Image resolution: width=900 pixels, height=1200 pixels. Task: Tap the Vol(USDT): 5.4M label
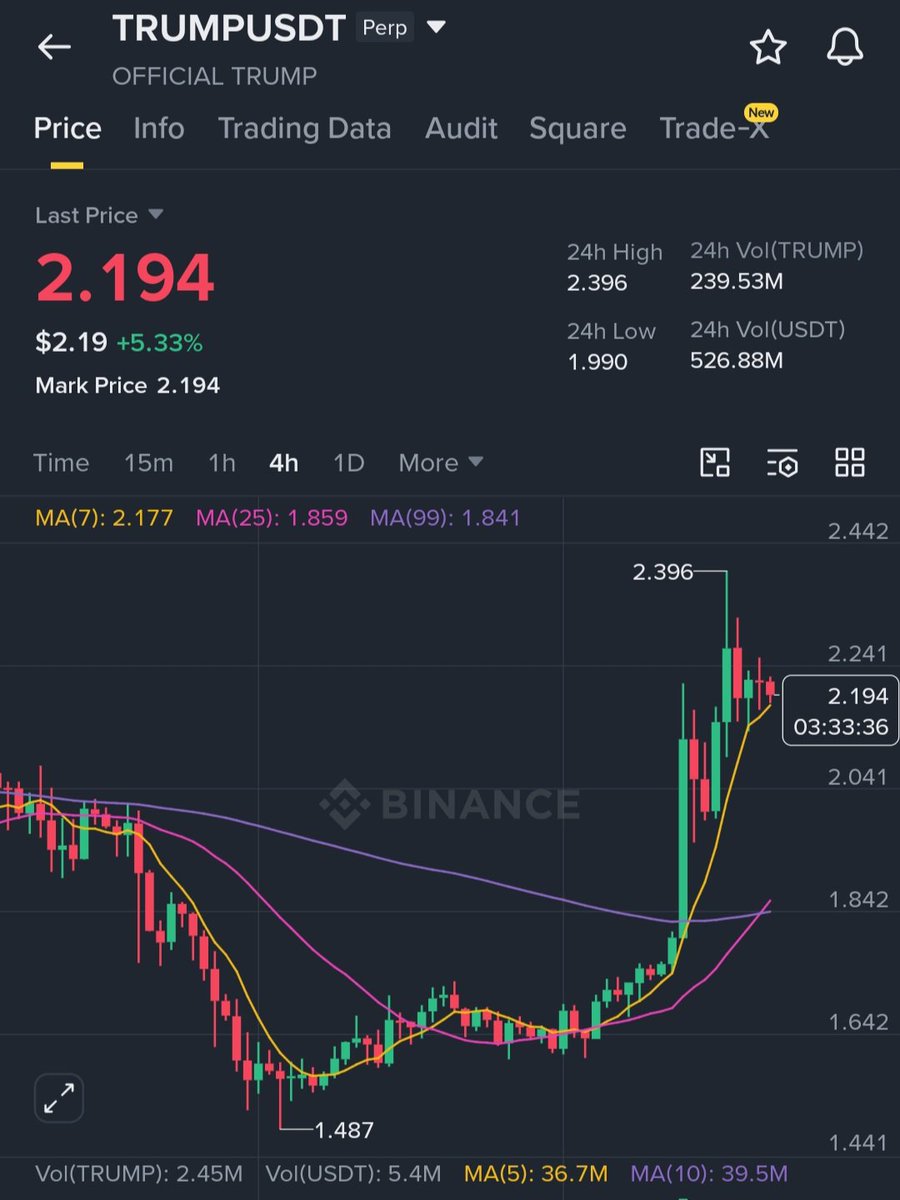tap(353, 1173)
